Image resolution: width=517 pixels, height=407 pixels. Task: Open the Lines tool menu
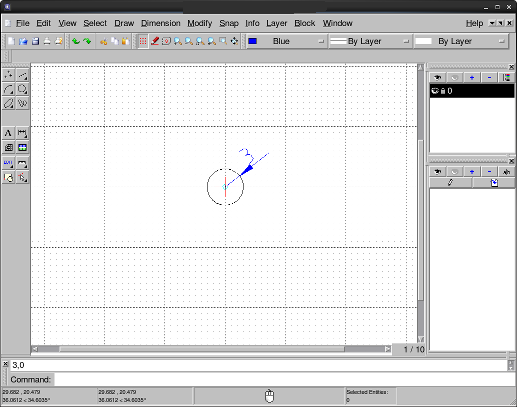22,75
